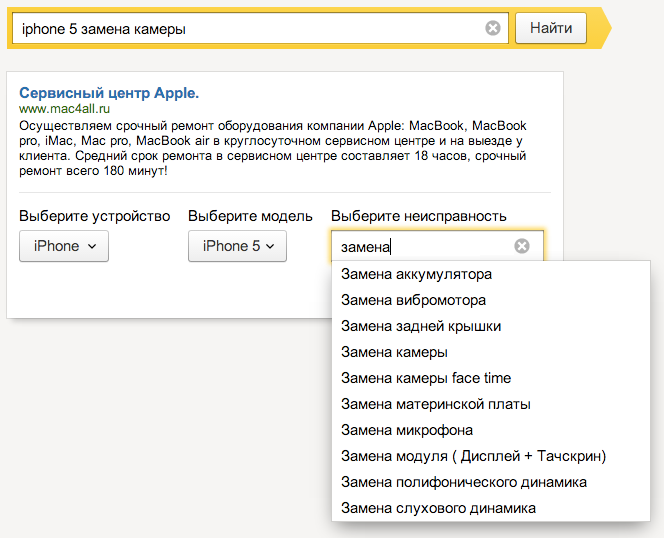Viewport: 664px width, 538px height.
Task: Clear the 'замена' malfunction input text
Action: (522, 246)
